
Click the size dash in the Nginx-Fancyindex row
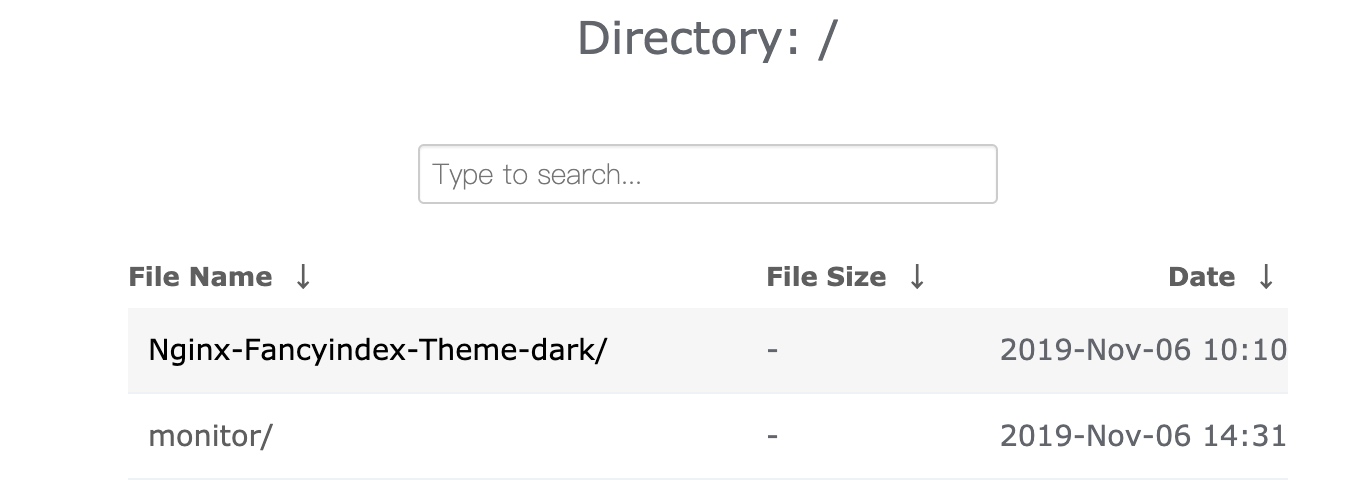point(773,350)
